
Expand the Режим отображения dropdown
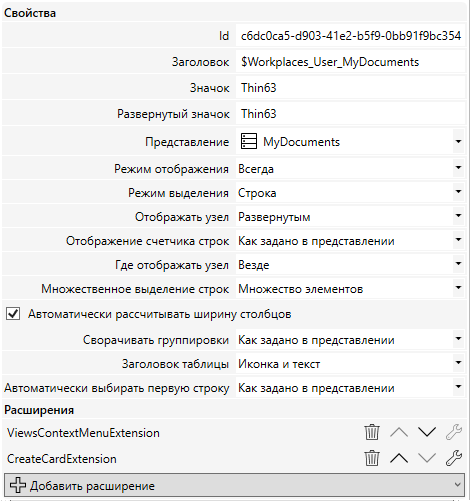(x=458, y=168)
